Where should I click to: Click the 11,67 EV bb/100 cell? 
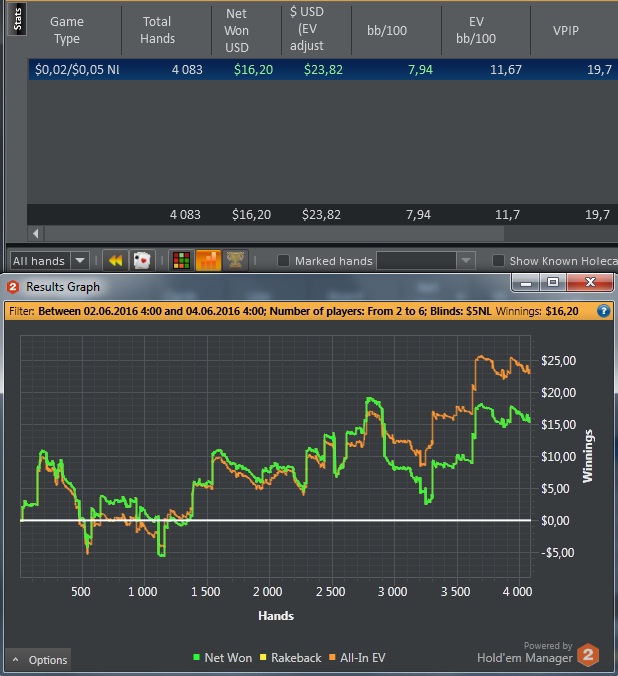click(506, 69)
